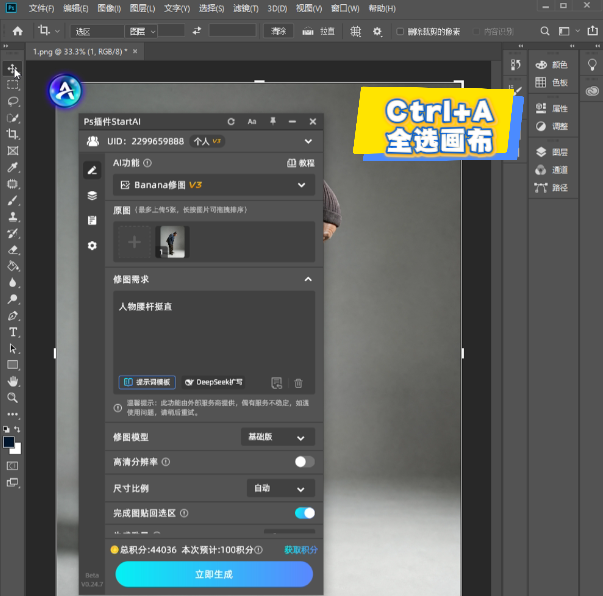Open the StartAI plugin settings gear
The height and width of the screenshot is (596, 603).
(x=92, y=245)
